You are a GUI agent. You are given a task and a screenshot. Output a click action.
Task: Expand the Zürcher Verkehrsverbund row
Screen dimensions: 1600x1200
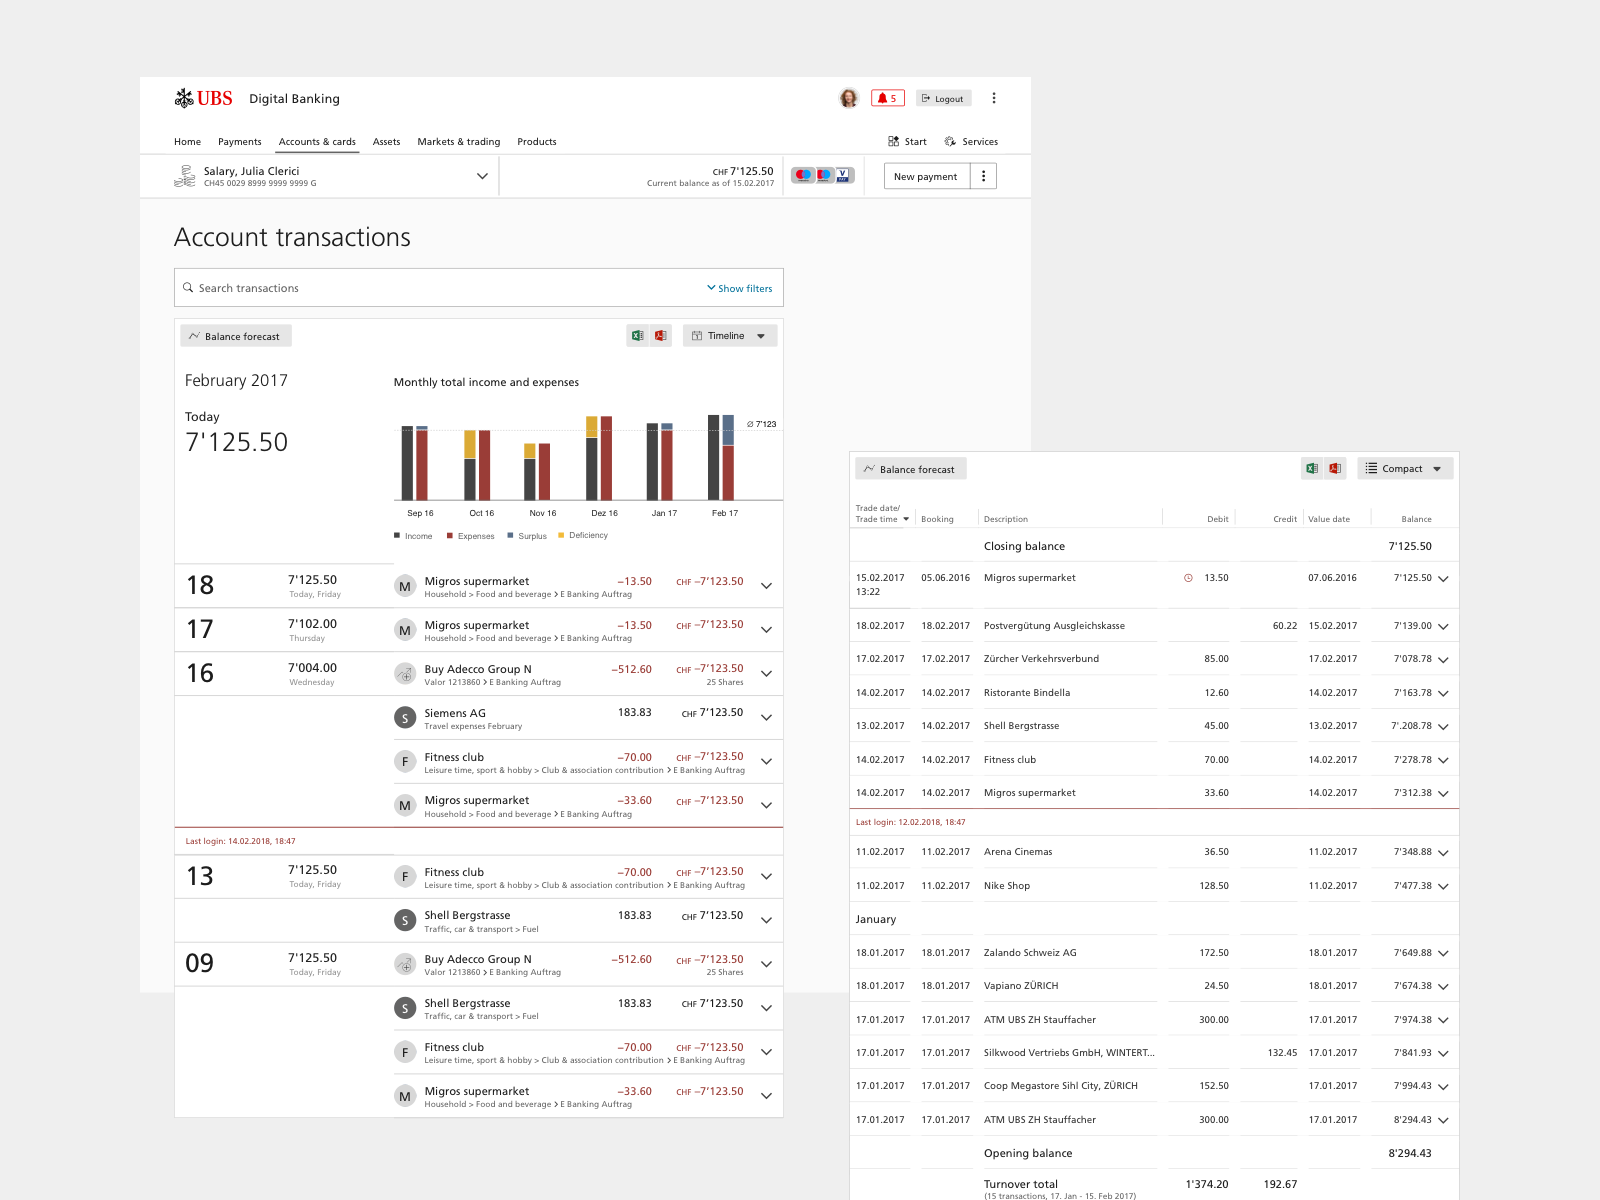tap(1443, 660)
